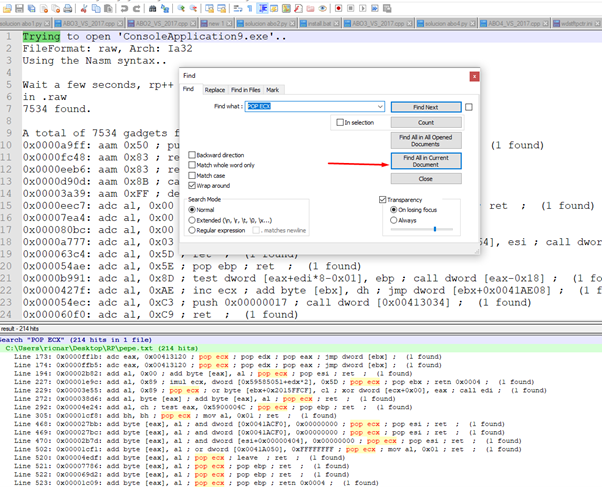Viewport: 602px width, 487px height.
Task: Adjust the transparency slider handle
Action: (x=435, y=229)
